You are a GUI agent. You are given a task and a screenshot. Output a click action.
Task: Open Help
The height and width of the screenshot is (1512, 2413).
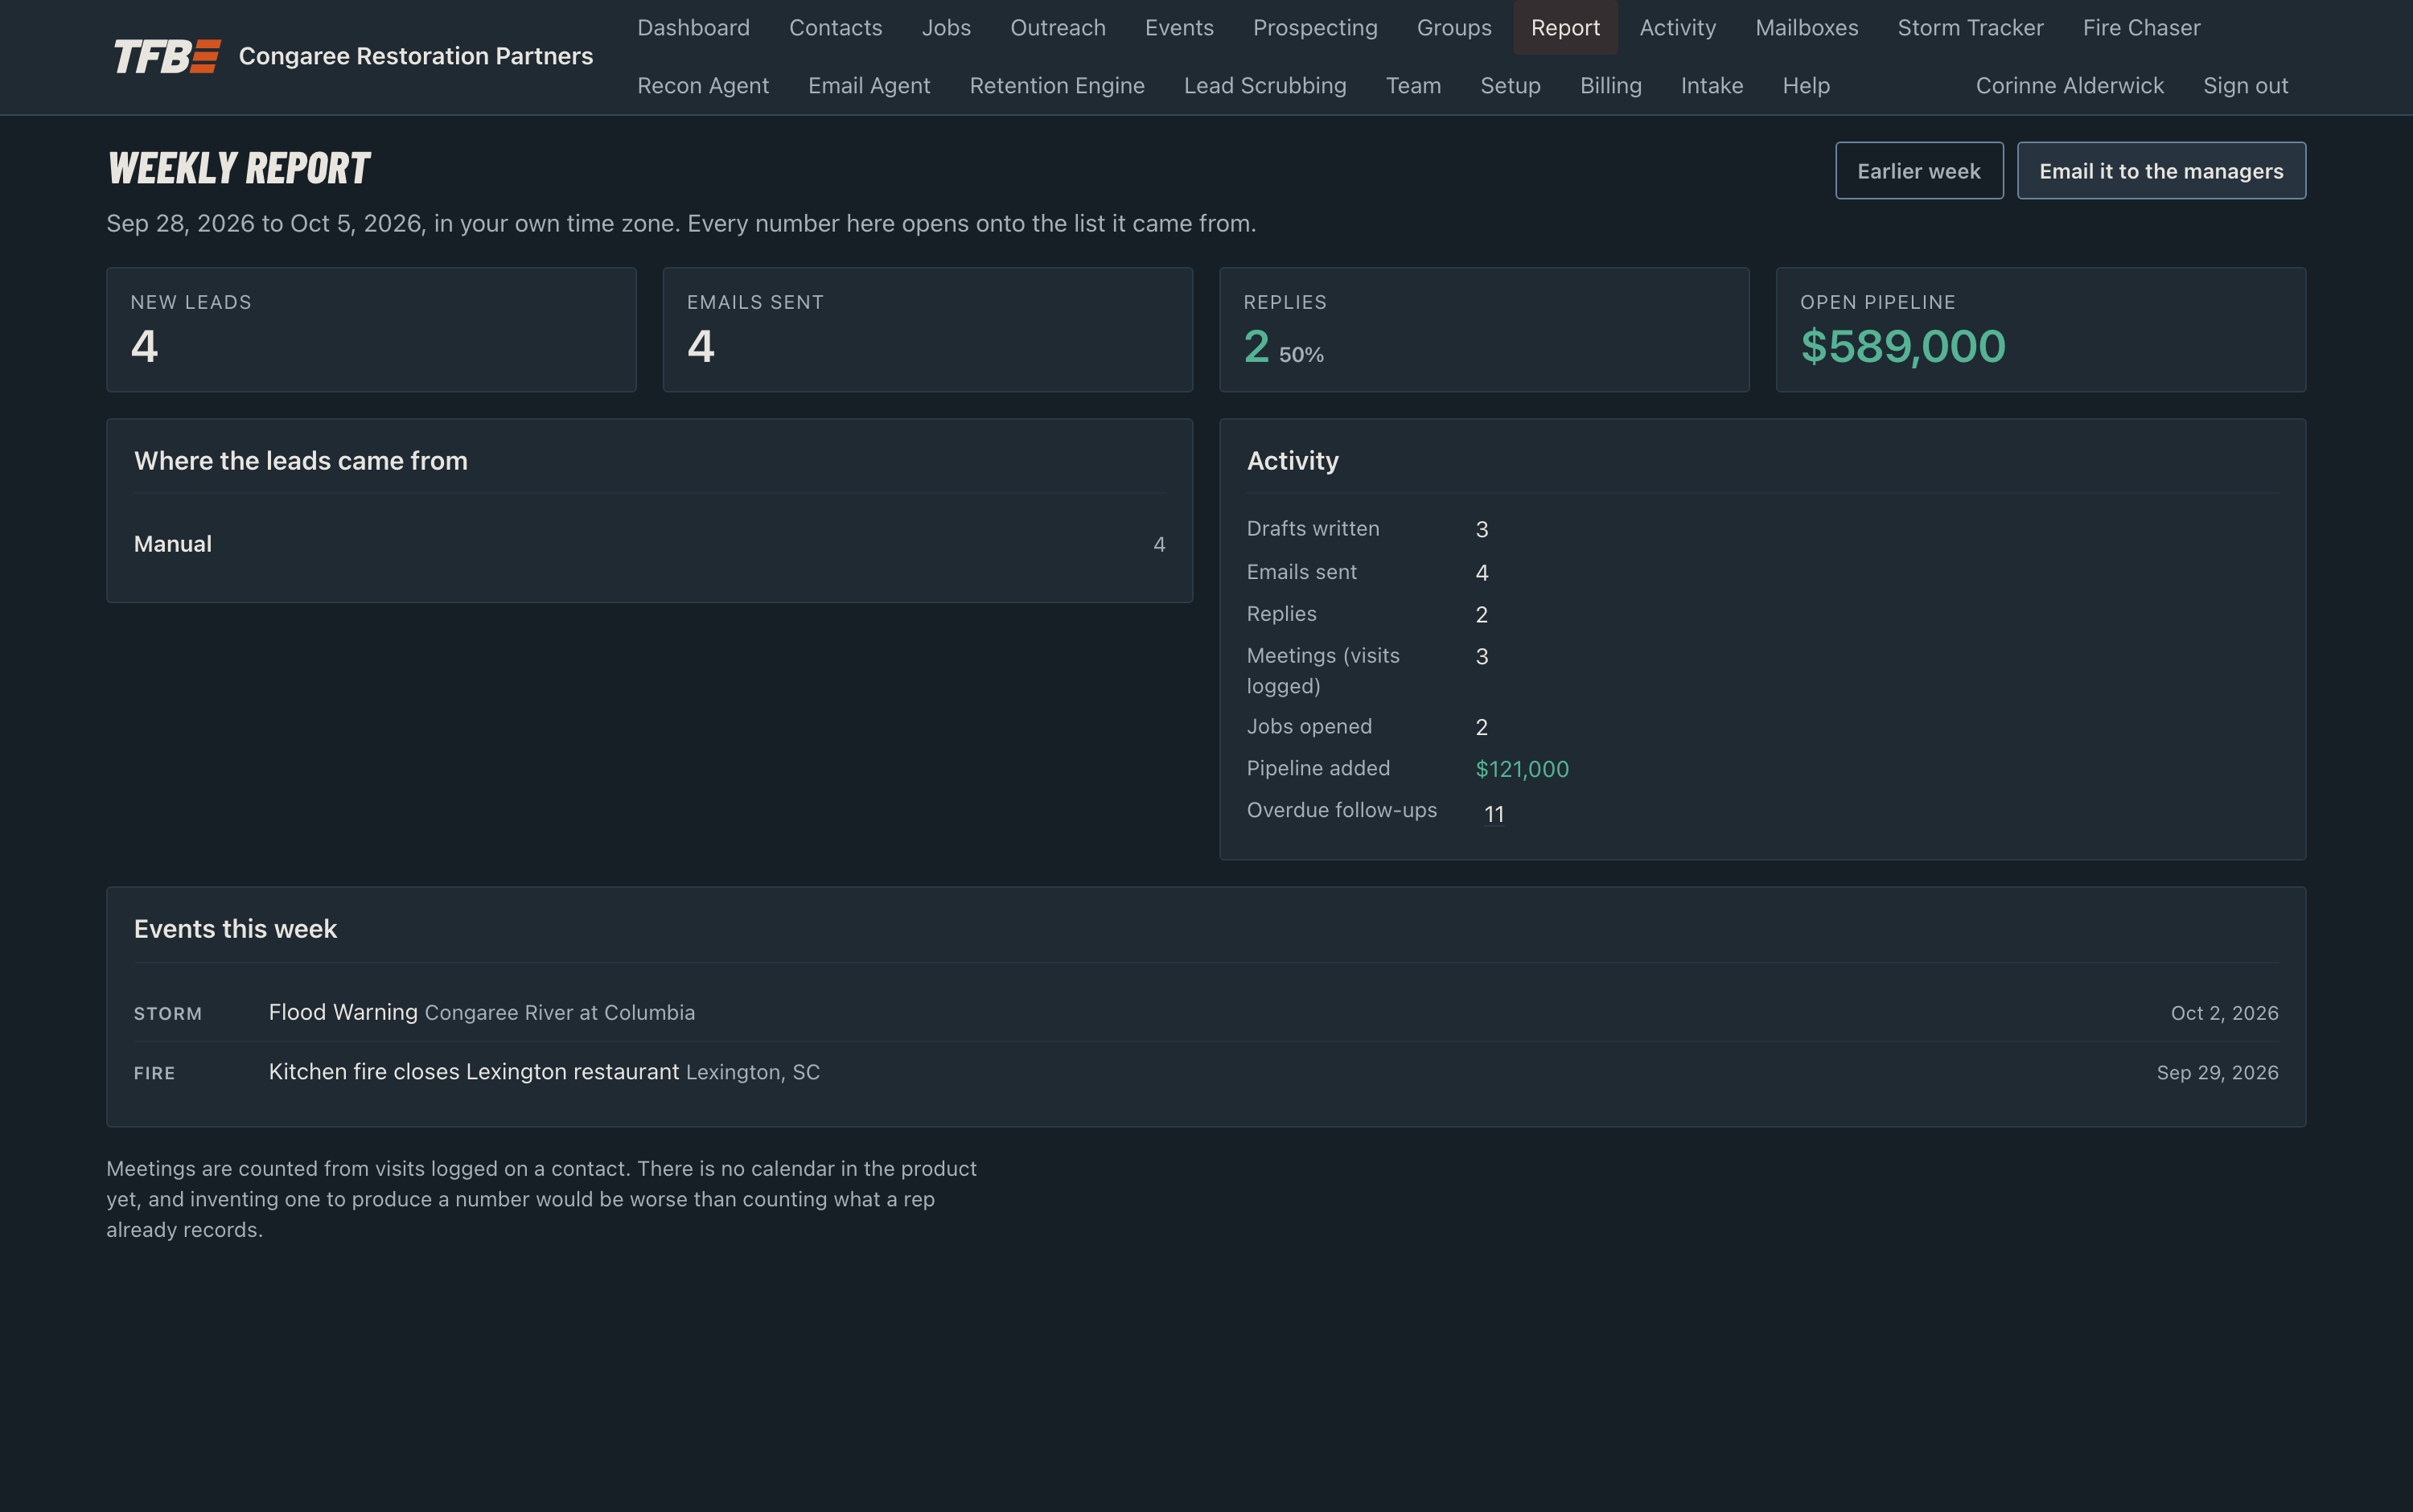tap(1806, 86)
